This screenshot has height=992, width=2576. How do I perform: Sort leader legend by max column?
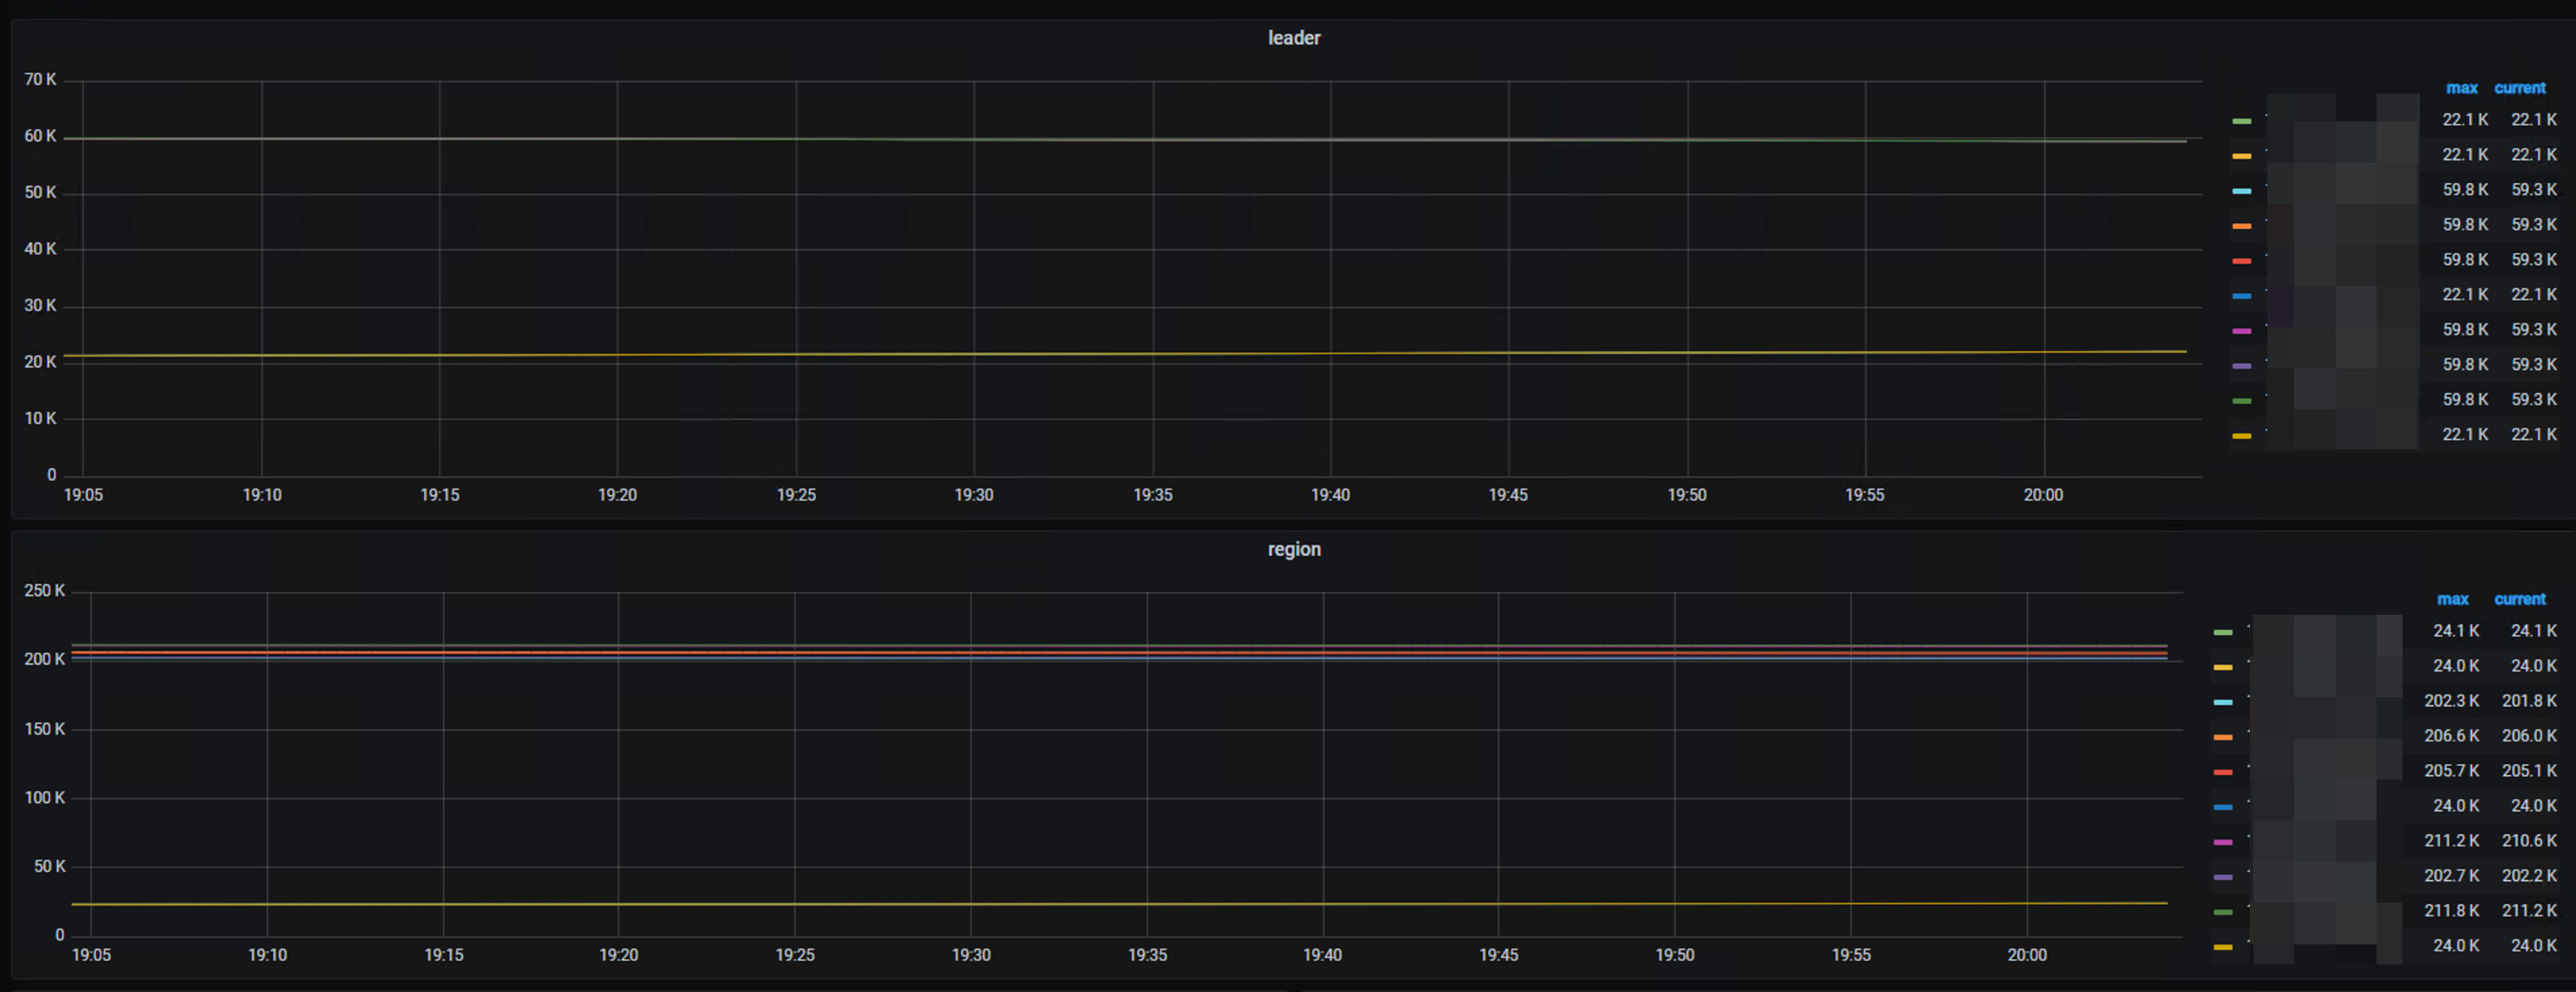2461,88
